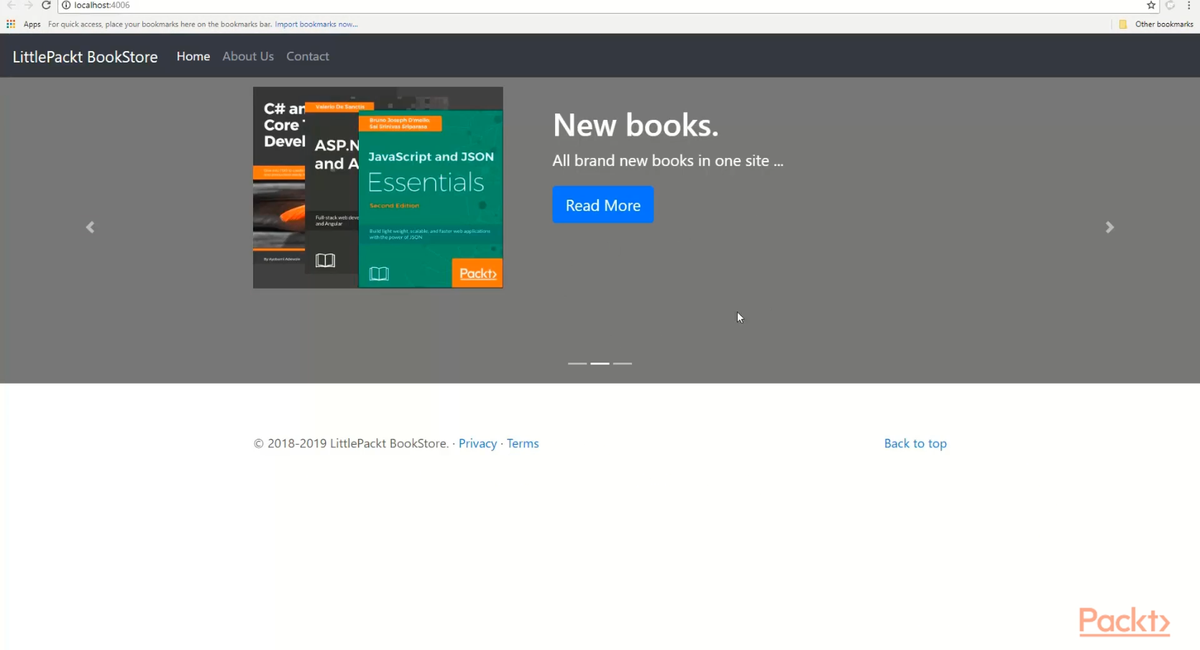Open the About Us navigation item
Screen dimensions: 1200x650
[x=248, y=56]
